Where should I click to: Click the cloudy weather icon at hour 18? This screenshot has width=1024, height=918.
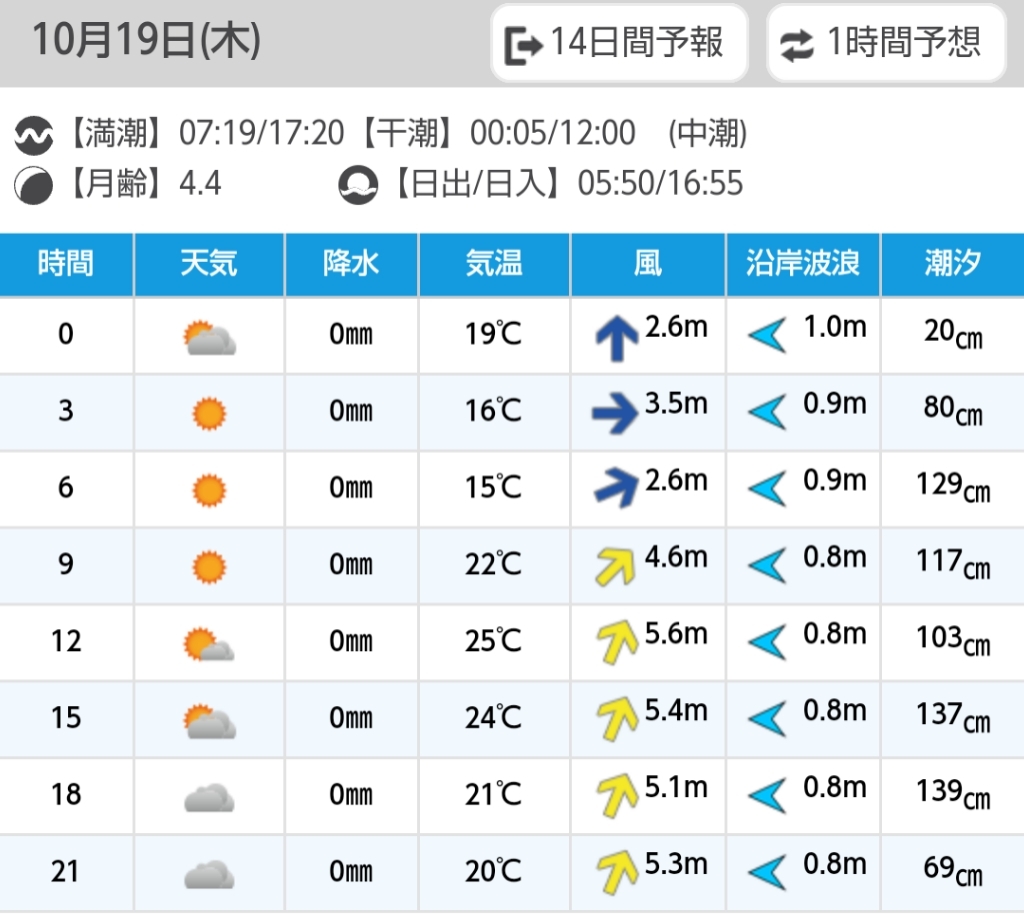tap(209, 797)
